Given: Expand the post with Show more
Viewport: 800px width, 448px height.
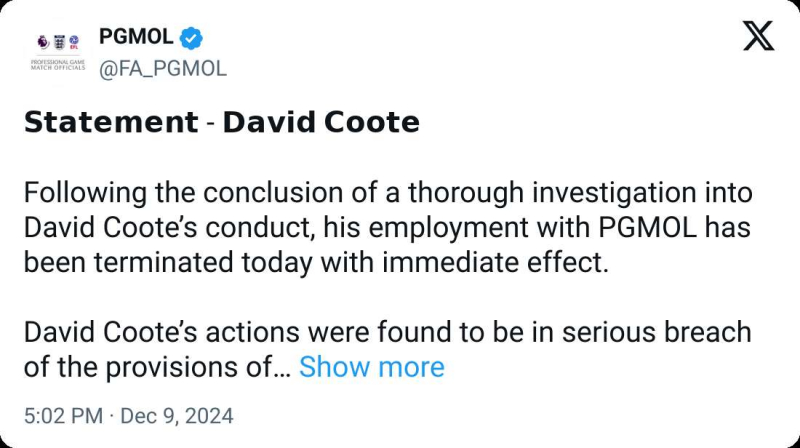Looking at the screenshot, I should coord(371,367).
